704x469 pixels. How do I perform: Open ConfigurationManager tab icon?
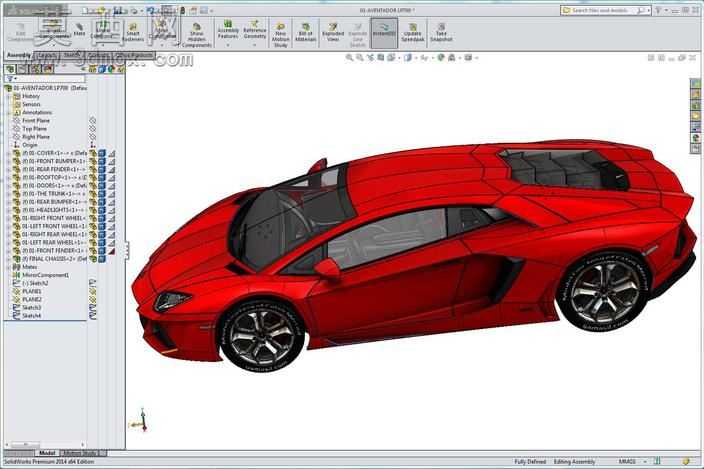point(35,69)
